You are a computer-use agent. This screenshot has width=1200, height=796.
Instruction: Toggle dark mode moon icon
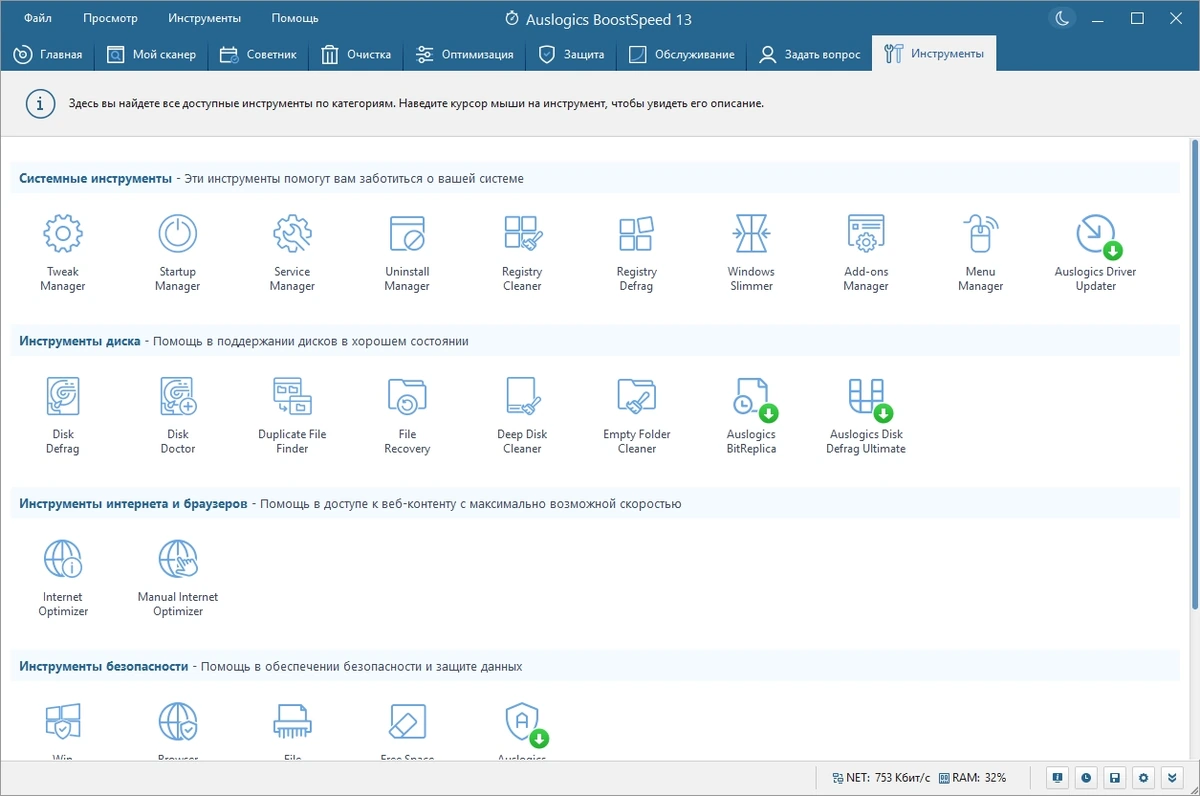click(x=1062, y=18)
